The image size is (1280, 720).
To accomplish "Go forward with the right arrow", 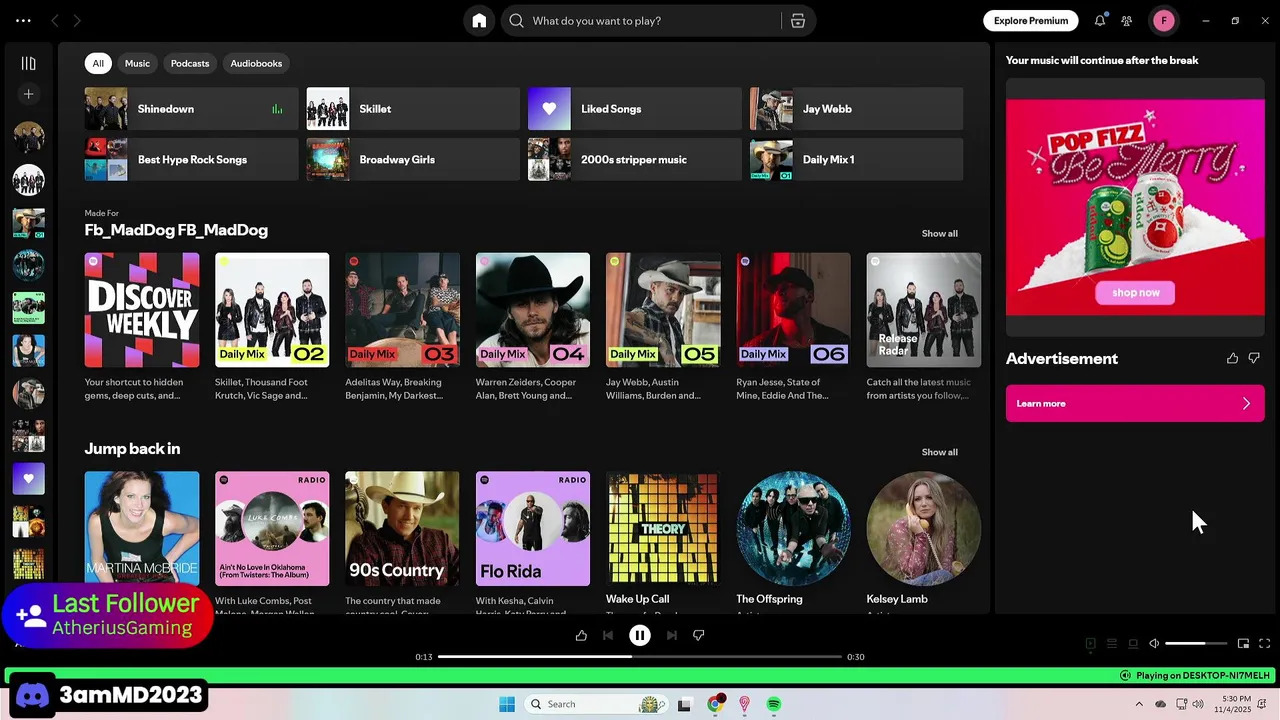I will [x=77, y=20].
